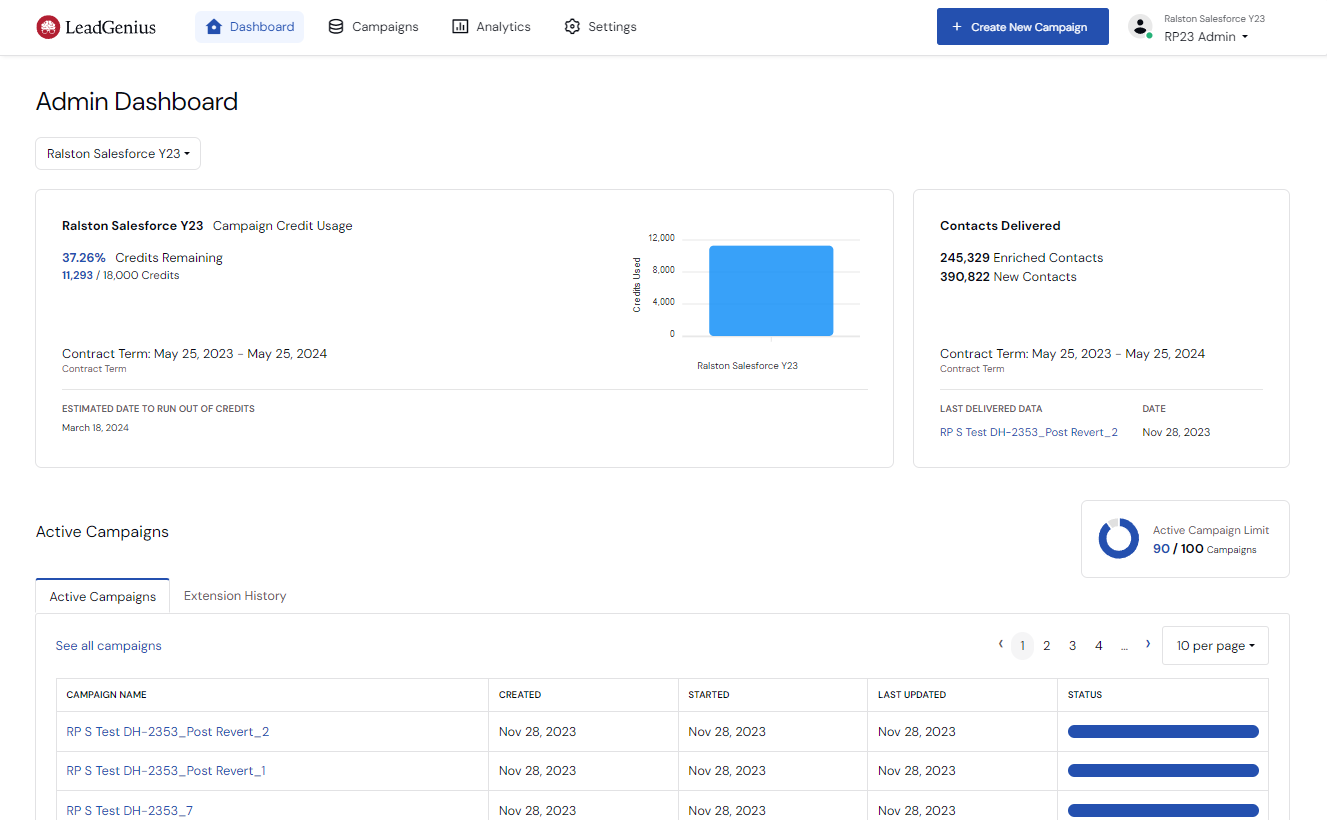The height and width of the screenshot is (820, 1327).
Task: Click the user avatar icon
Action: click(1140, 27)
